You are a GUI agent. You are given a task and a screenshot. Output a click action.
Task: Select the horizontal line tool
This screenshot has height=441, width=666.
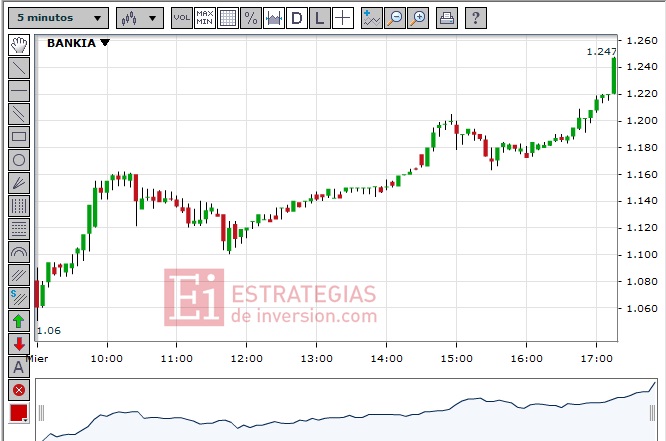[19, 90]
